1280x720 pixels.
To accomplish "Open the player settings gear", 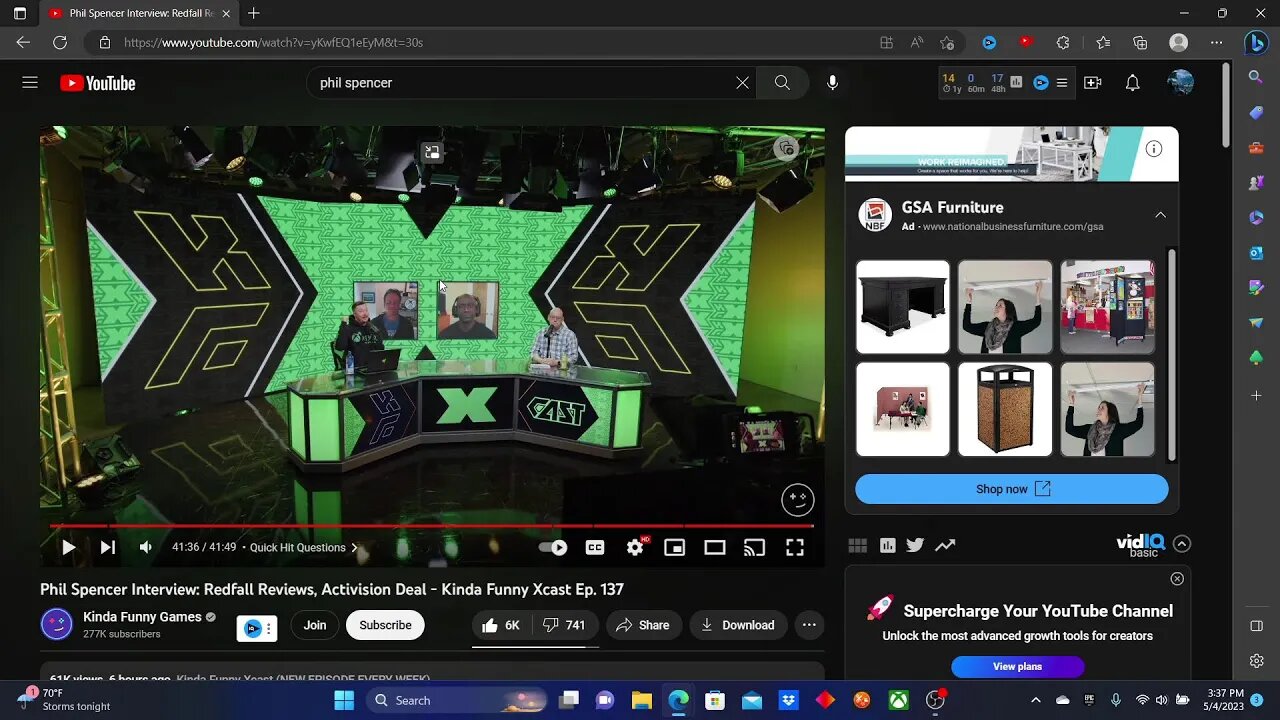I will click(x=635, y=547).
